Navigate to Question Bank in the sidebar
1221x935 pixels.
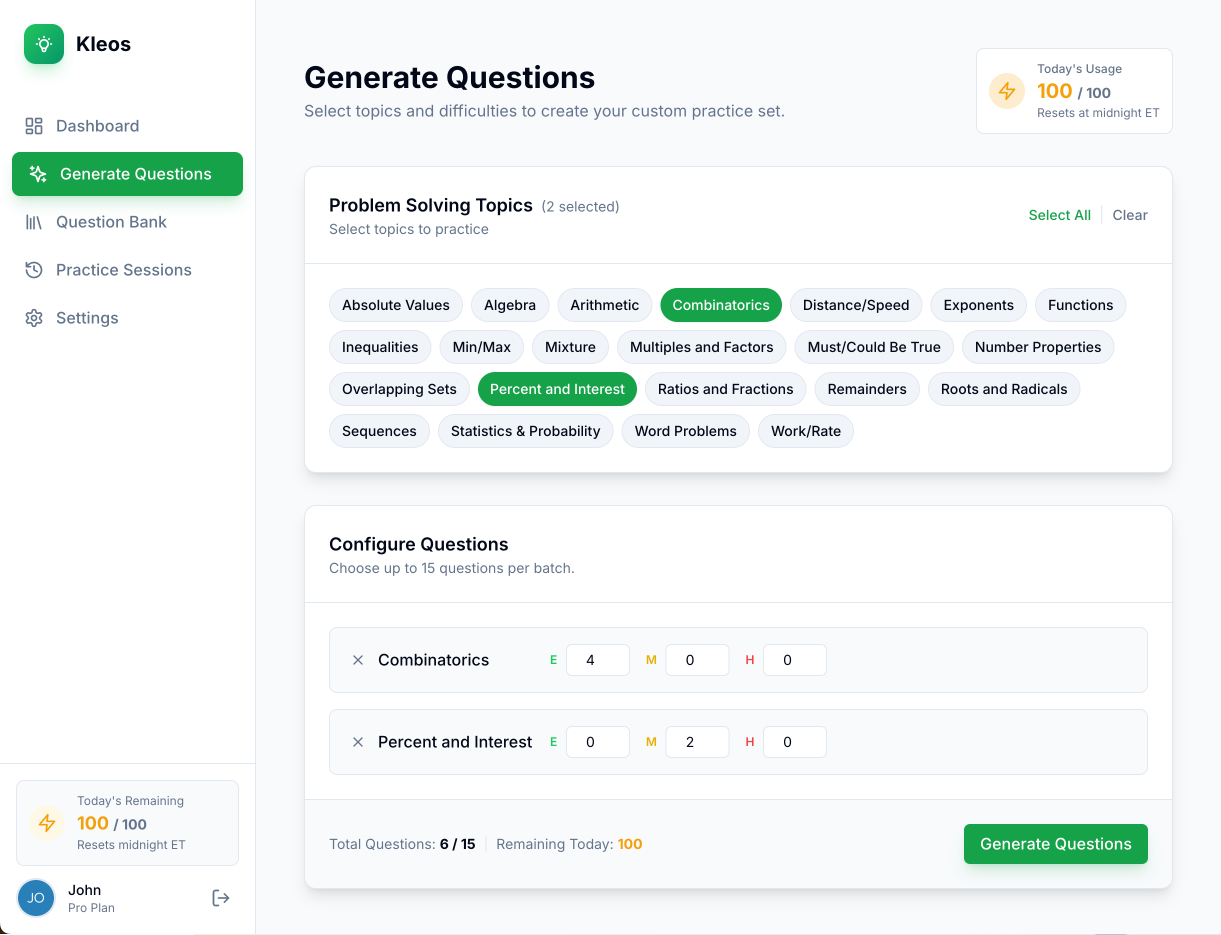(x=109, y=221)
